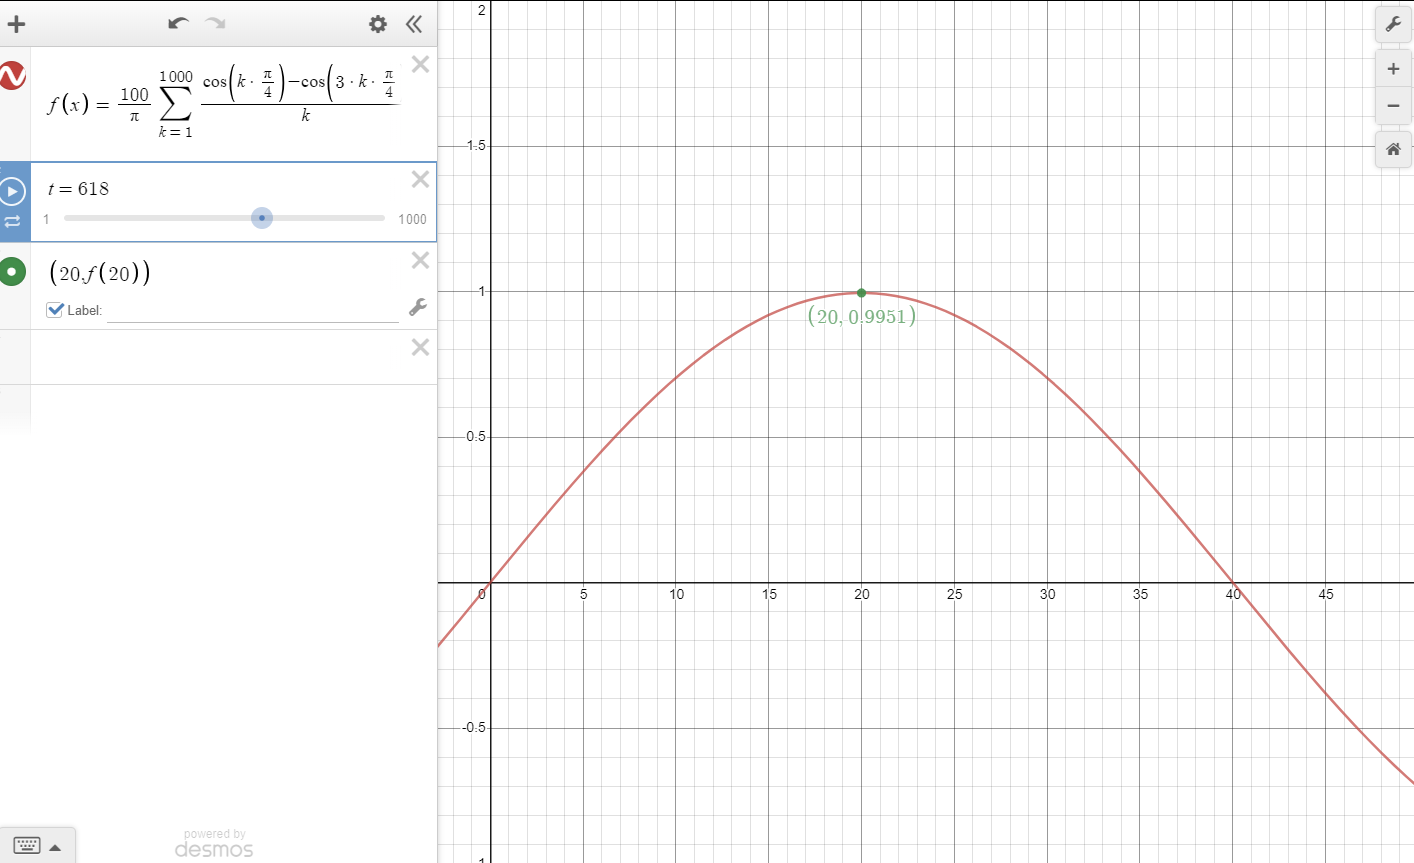
Task: Collapse the expression list panel
Action: (414, 24)
